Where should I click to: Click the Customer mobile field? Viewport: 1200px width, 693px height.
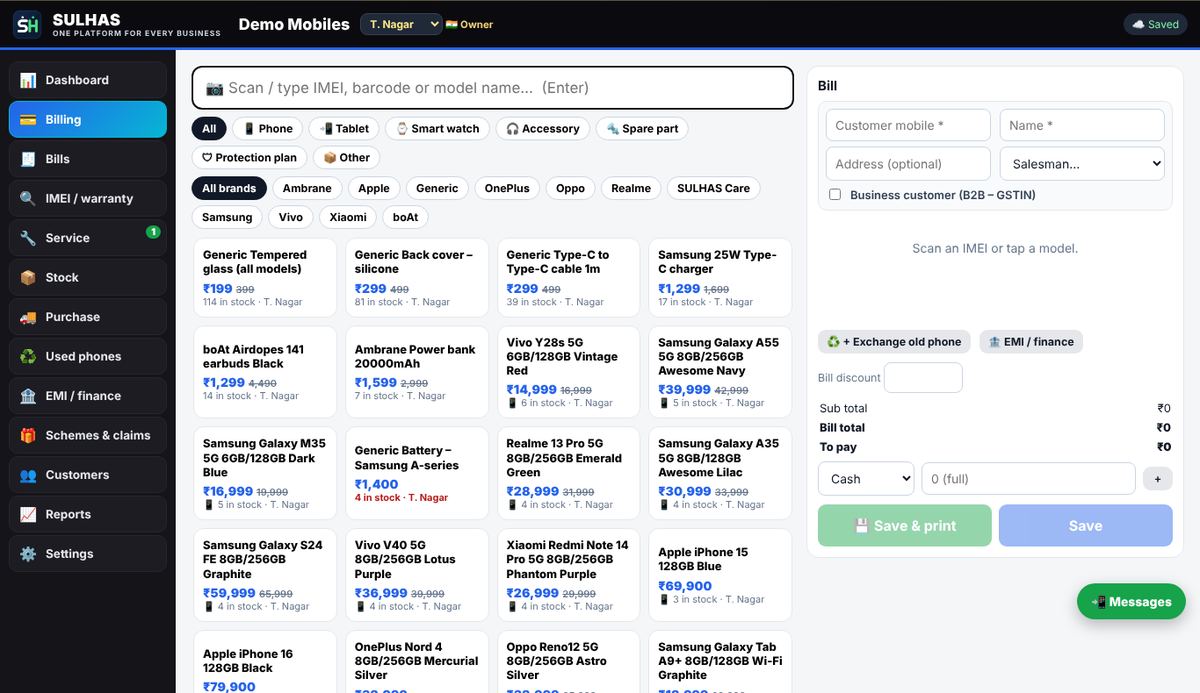pyautogui.click(x=908, y=125)
